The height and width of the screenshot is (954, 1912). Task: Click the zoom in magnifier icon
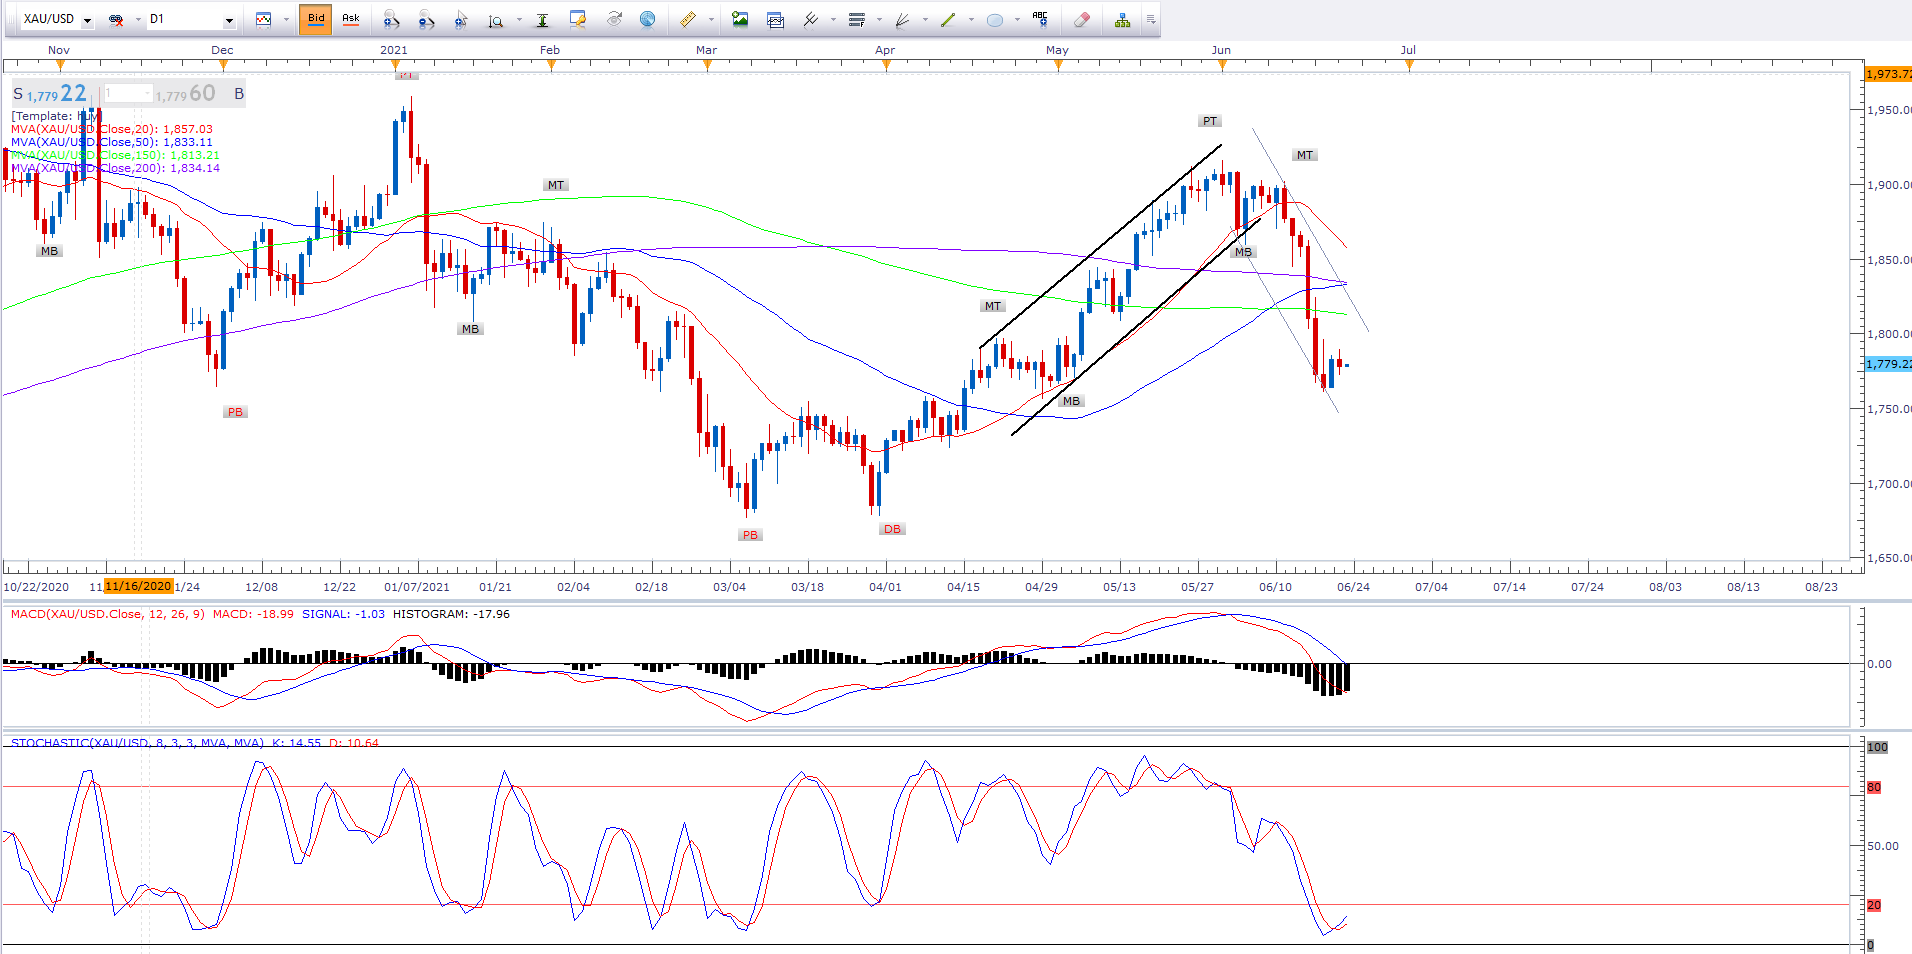click(391, 19)
